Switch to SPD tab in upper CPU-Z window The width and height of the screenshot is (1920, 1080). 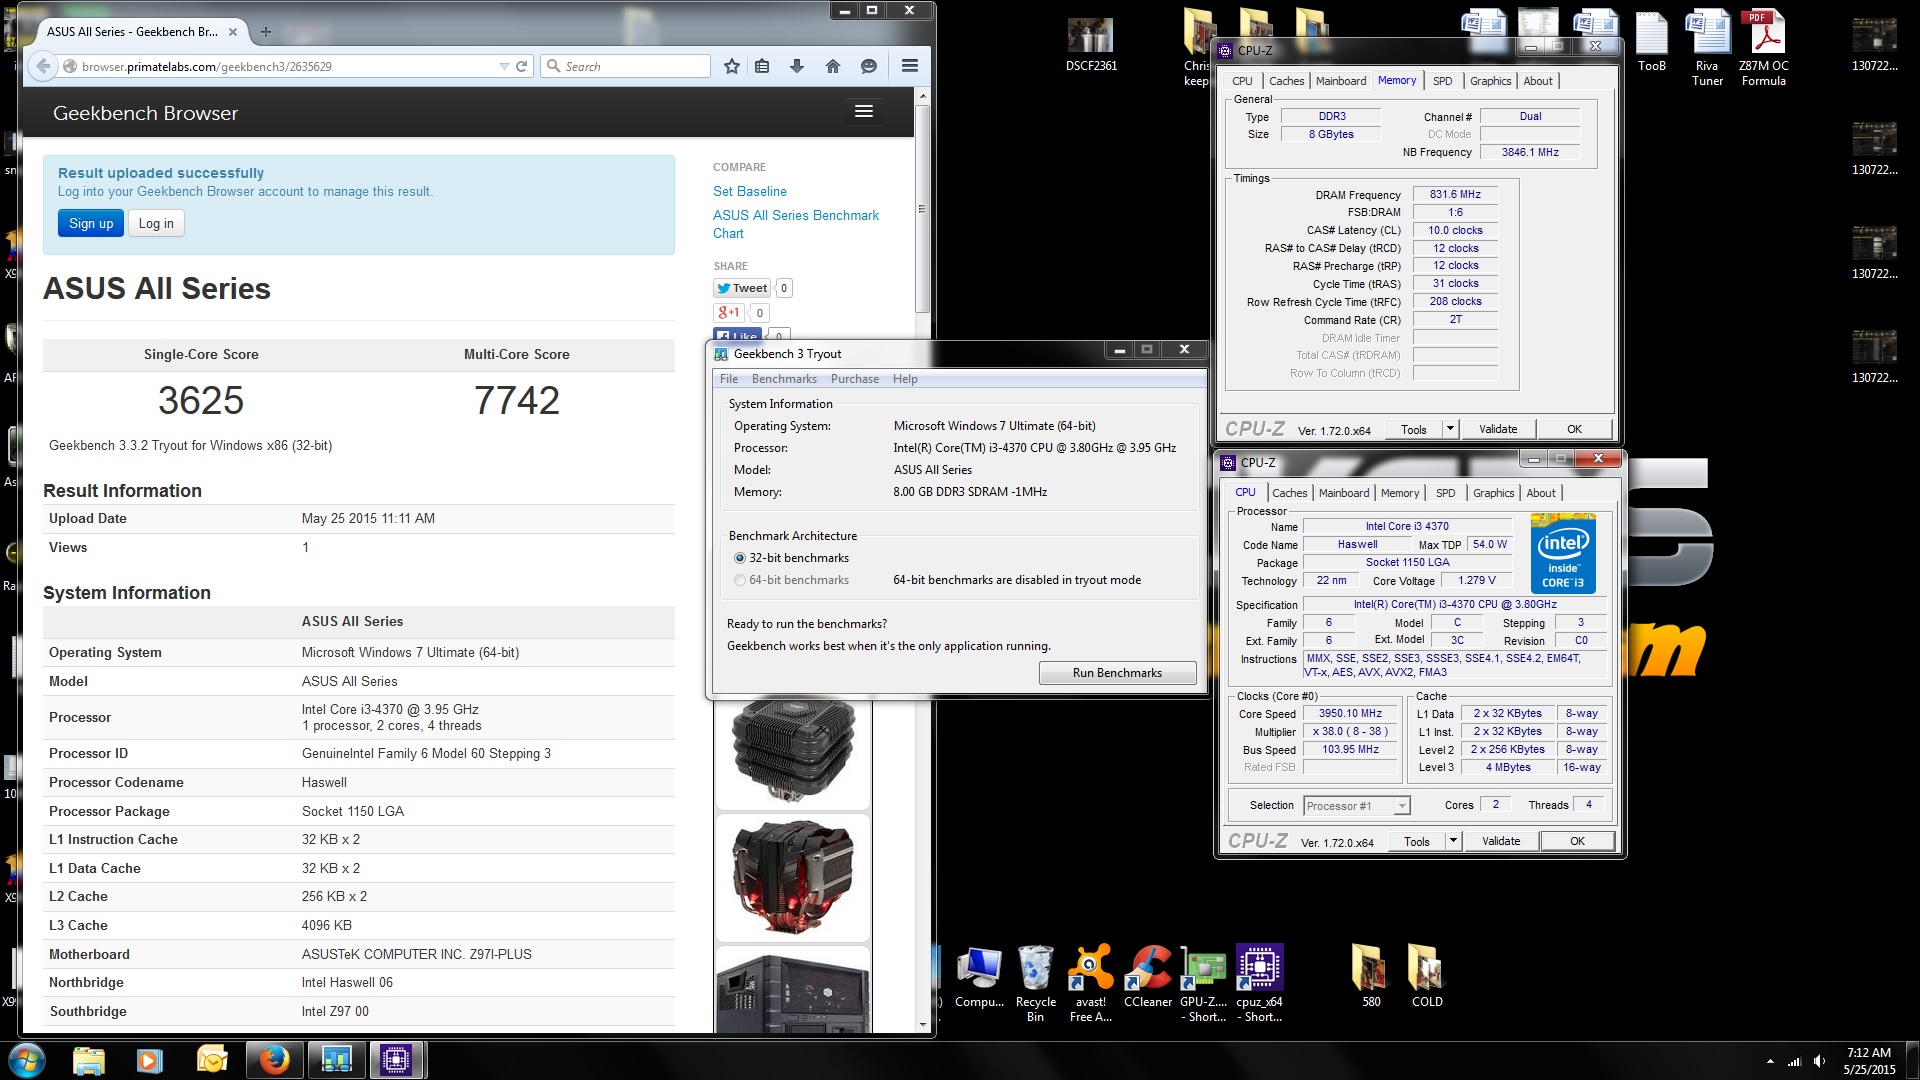click(1442, 81)
